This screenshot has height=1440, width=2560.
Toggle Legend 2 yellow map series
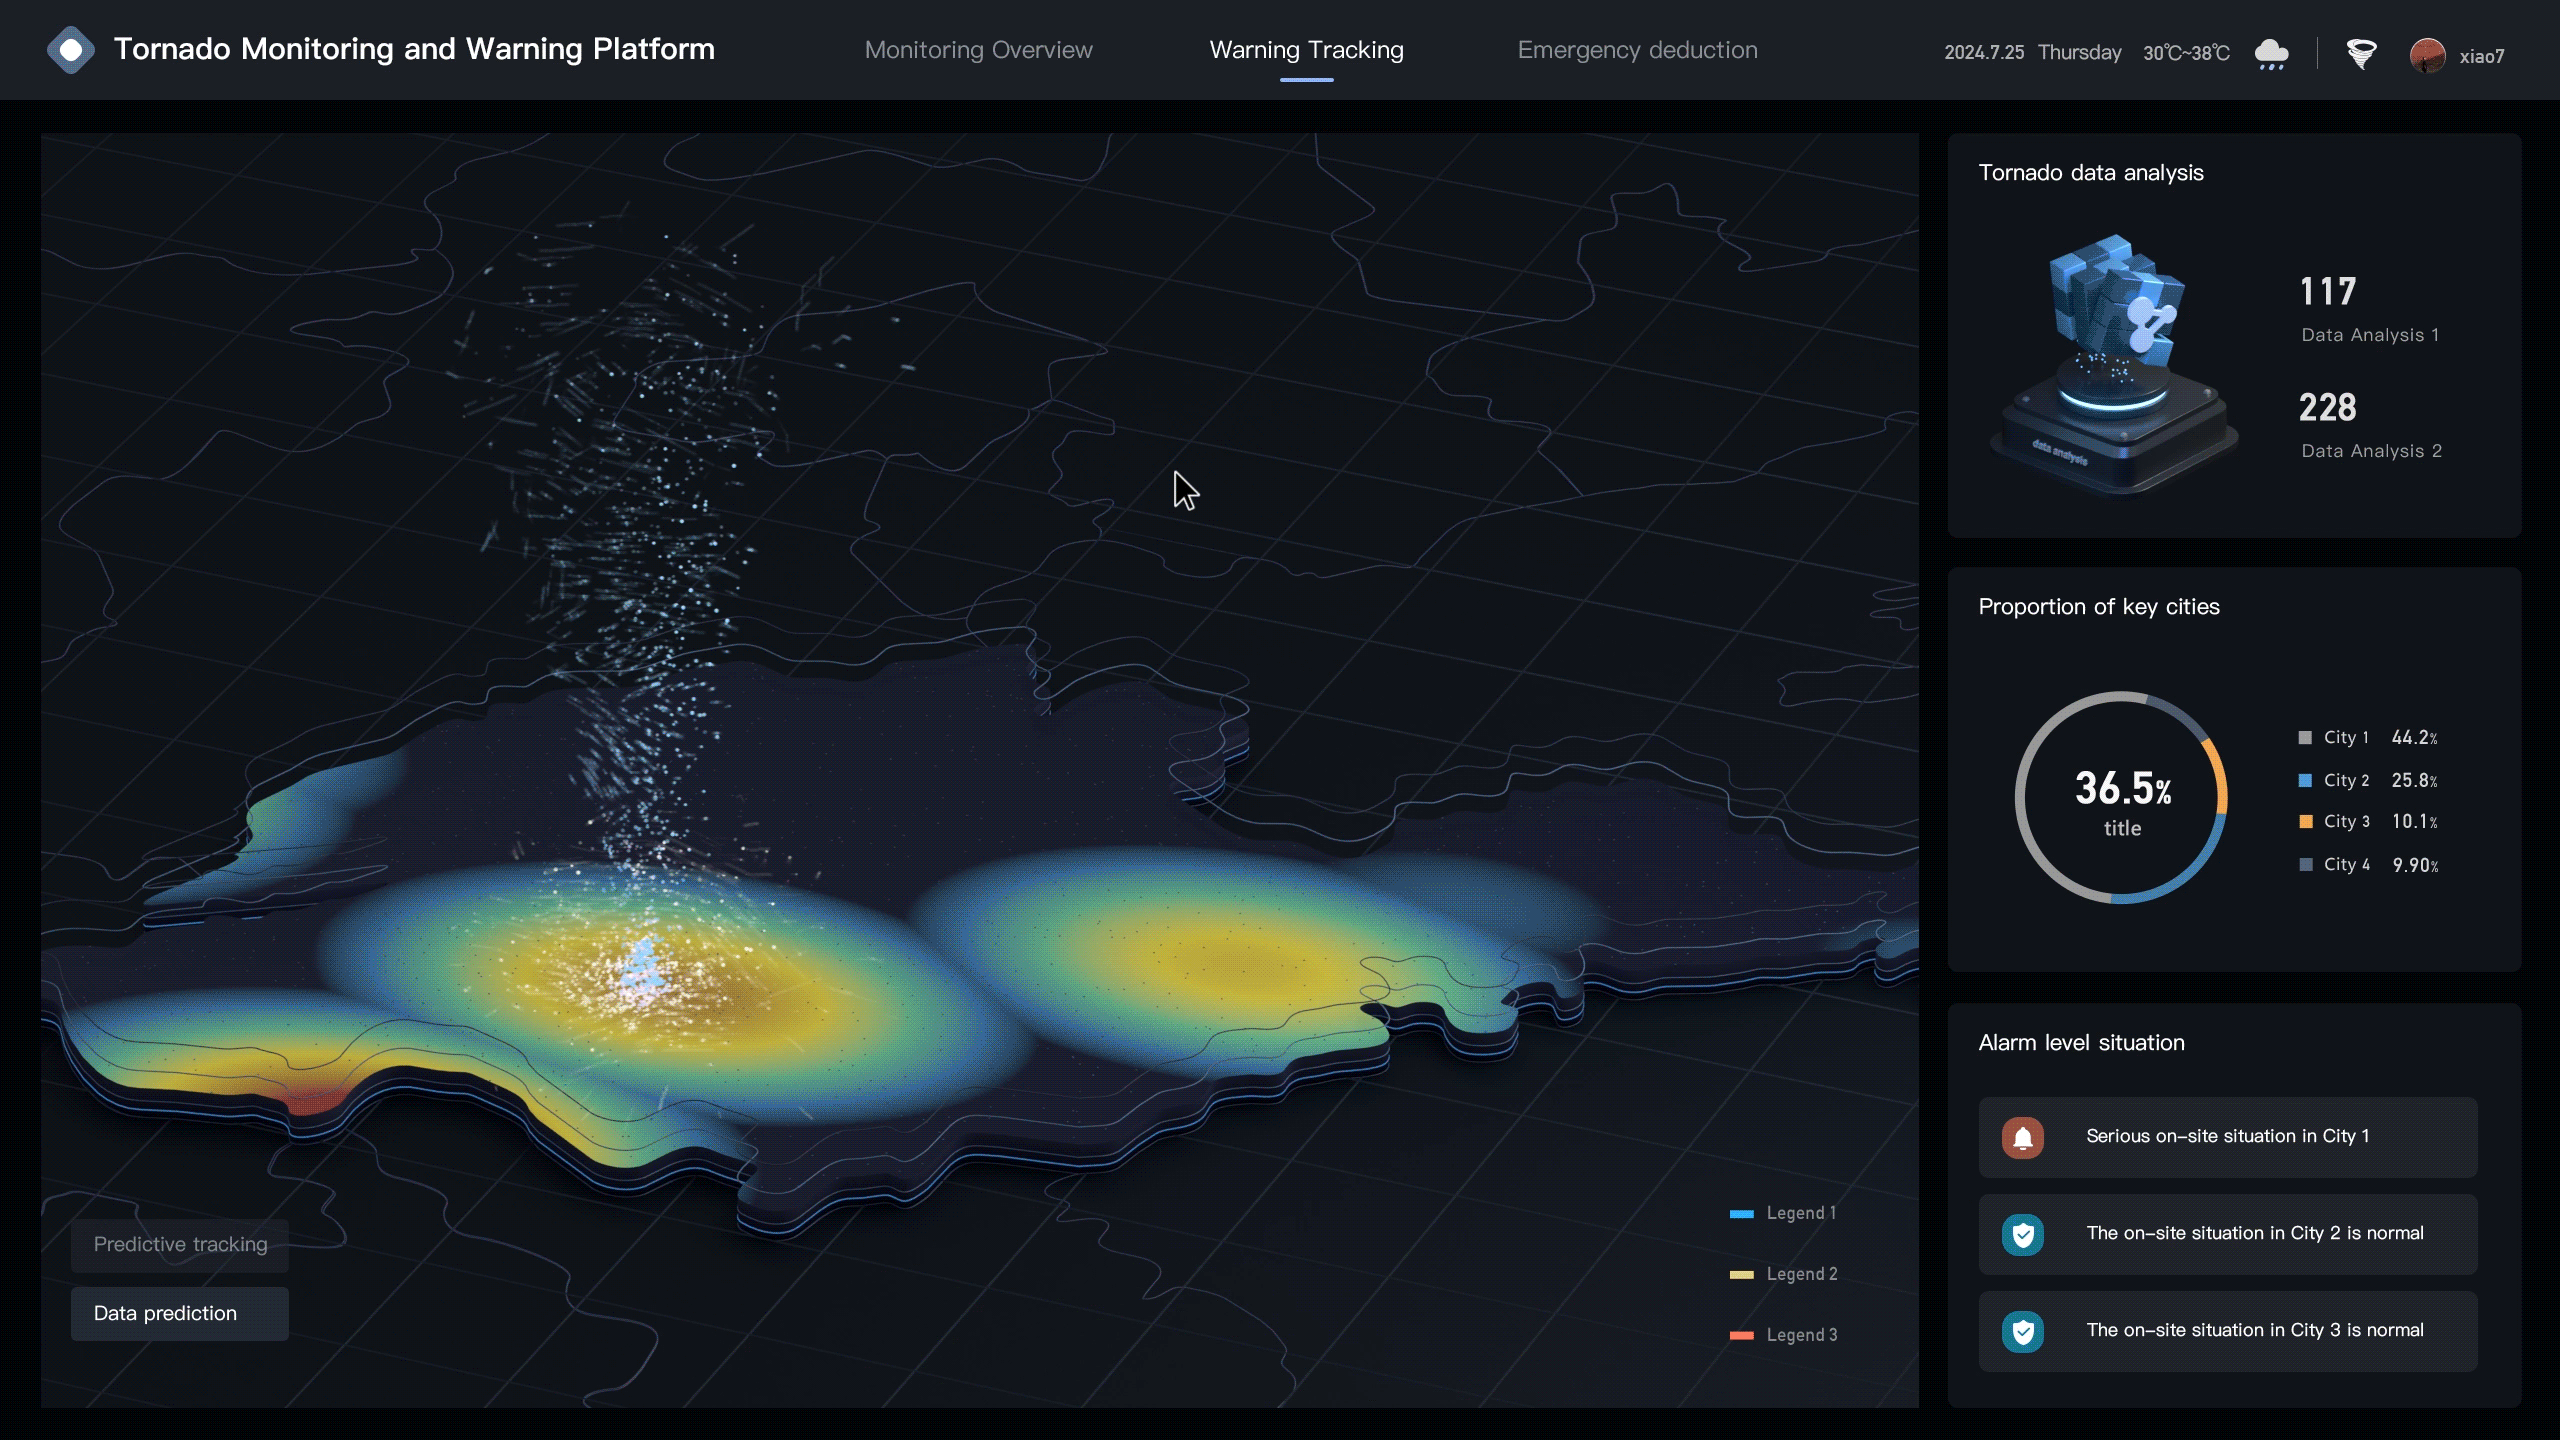1783,1274
